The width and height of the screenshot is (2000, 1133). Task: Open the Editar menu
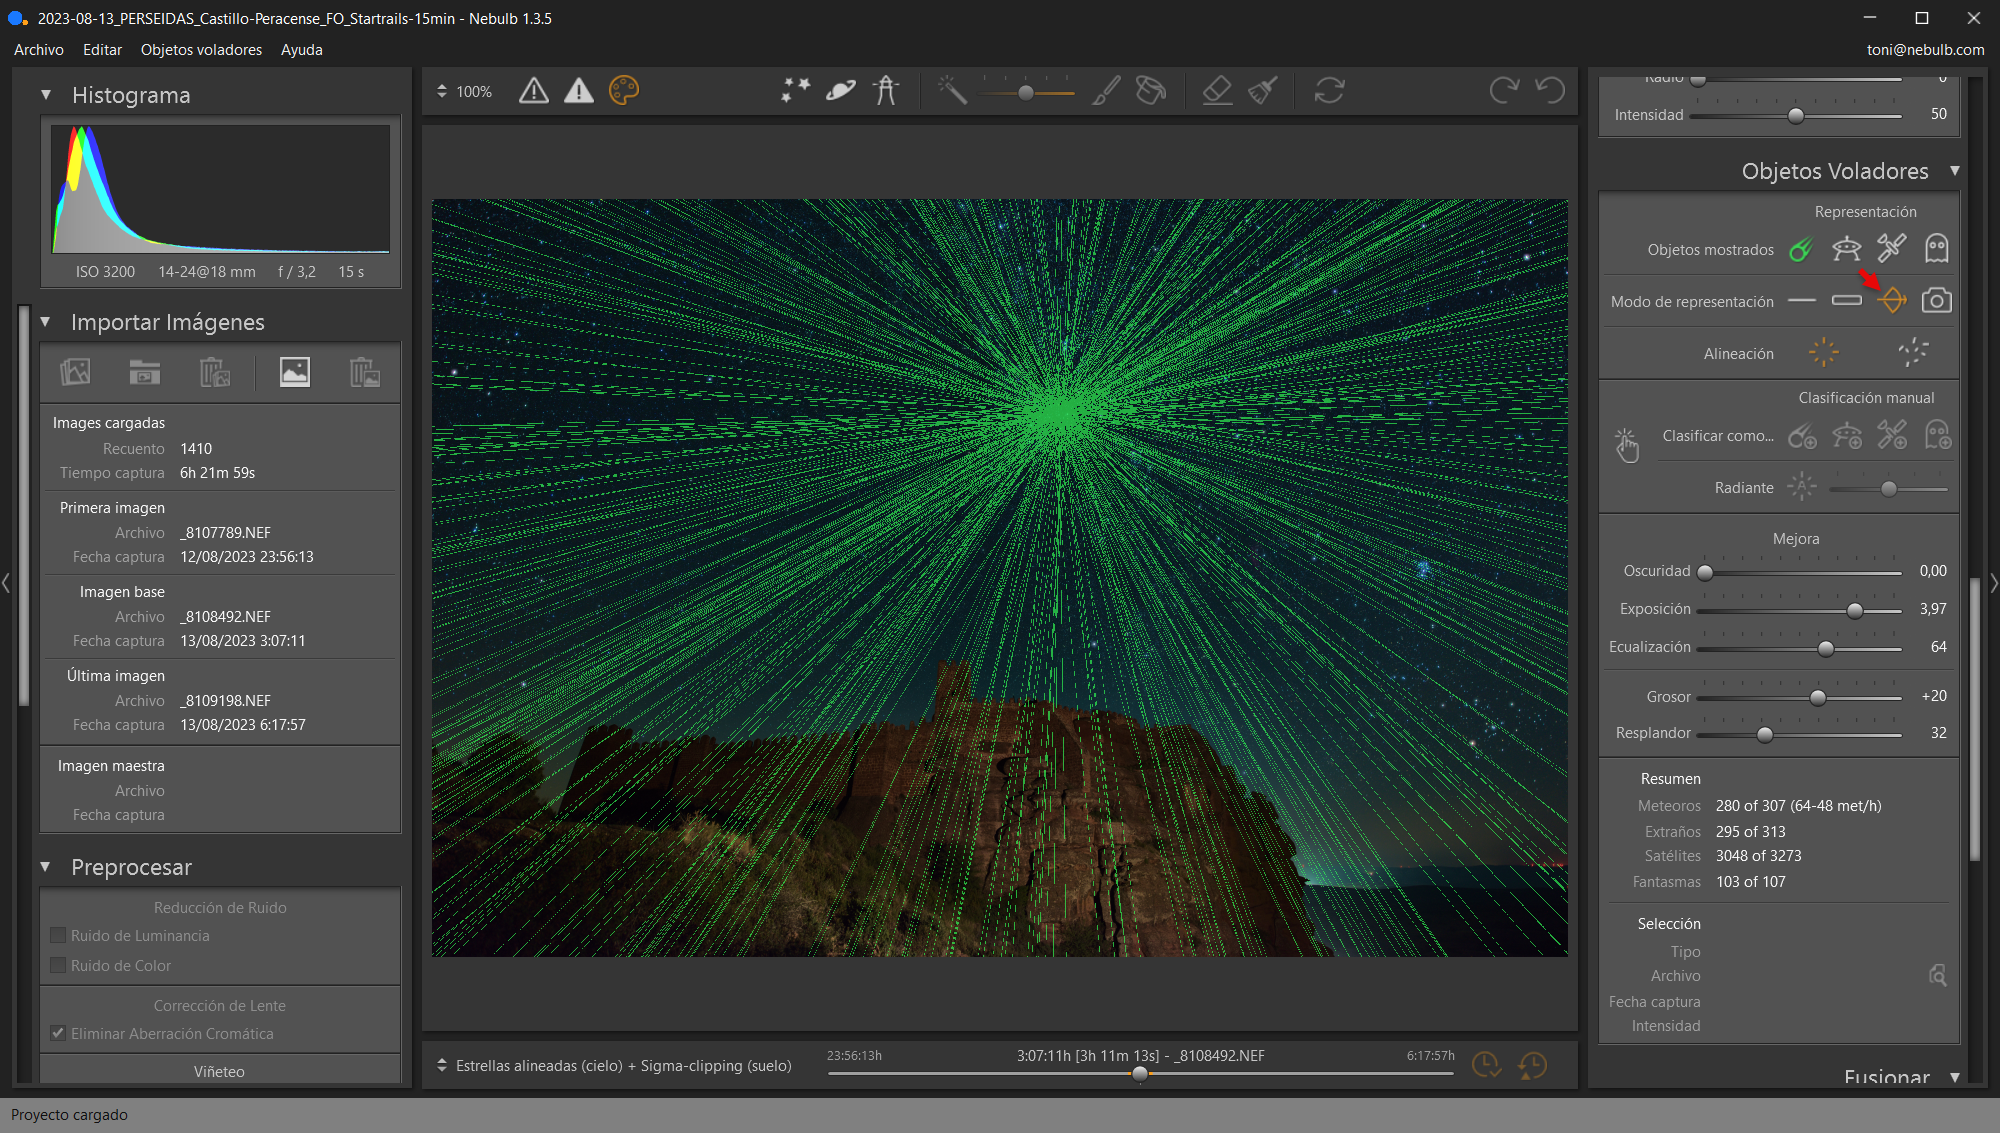pos(102,49)
